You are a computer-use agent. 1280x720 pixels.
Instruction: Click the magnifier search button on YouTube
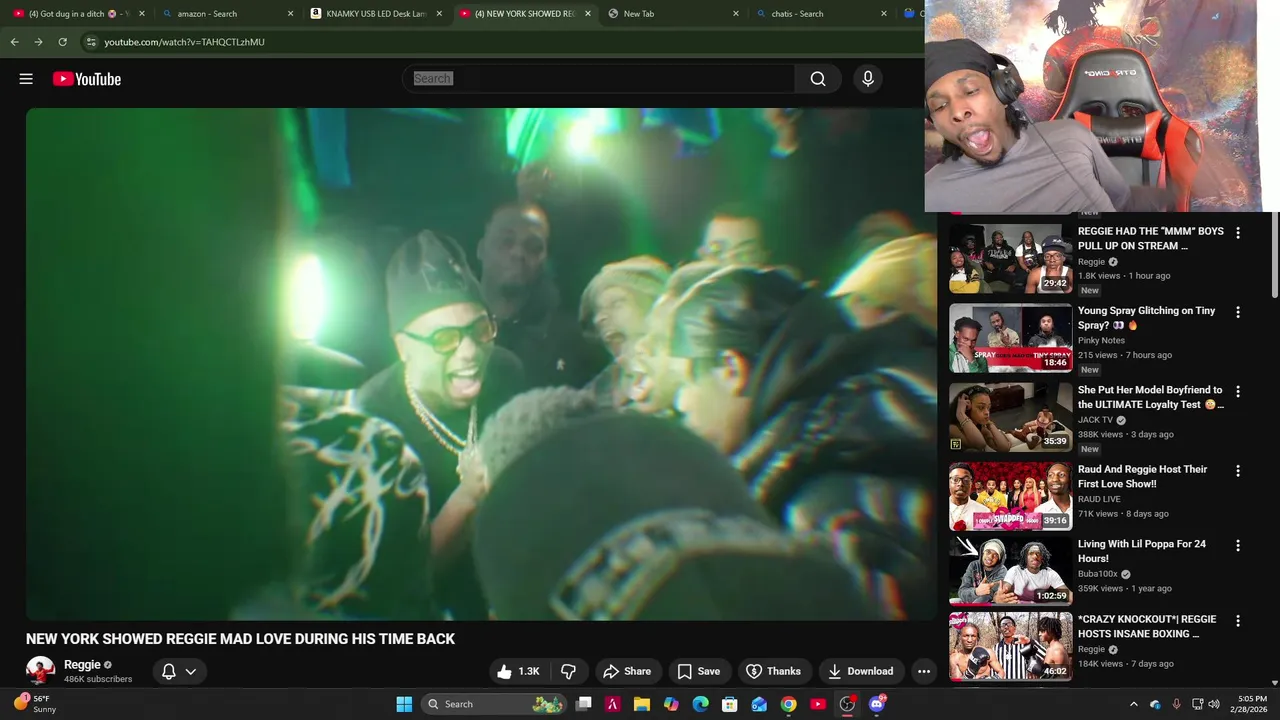[818, 79]
